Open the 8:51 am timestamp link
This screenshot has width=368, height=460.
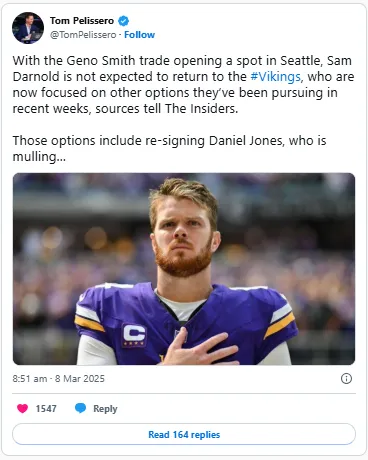[x=30, y=379]
